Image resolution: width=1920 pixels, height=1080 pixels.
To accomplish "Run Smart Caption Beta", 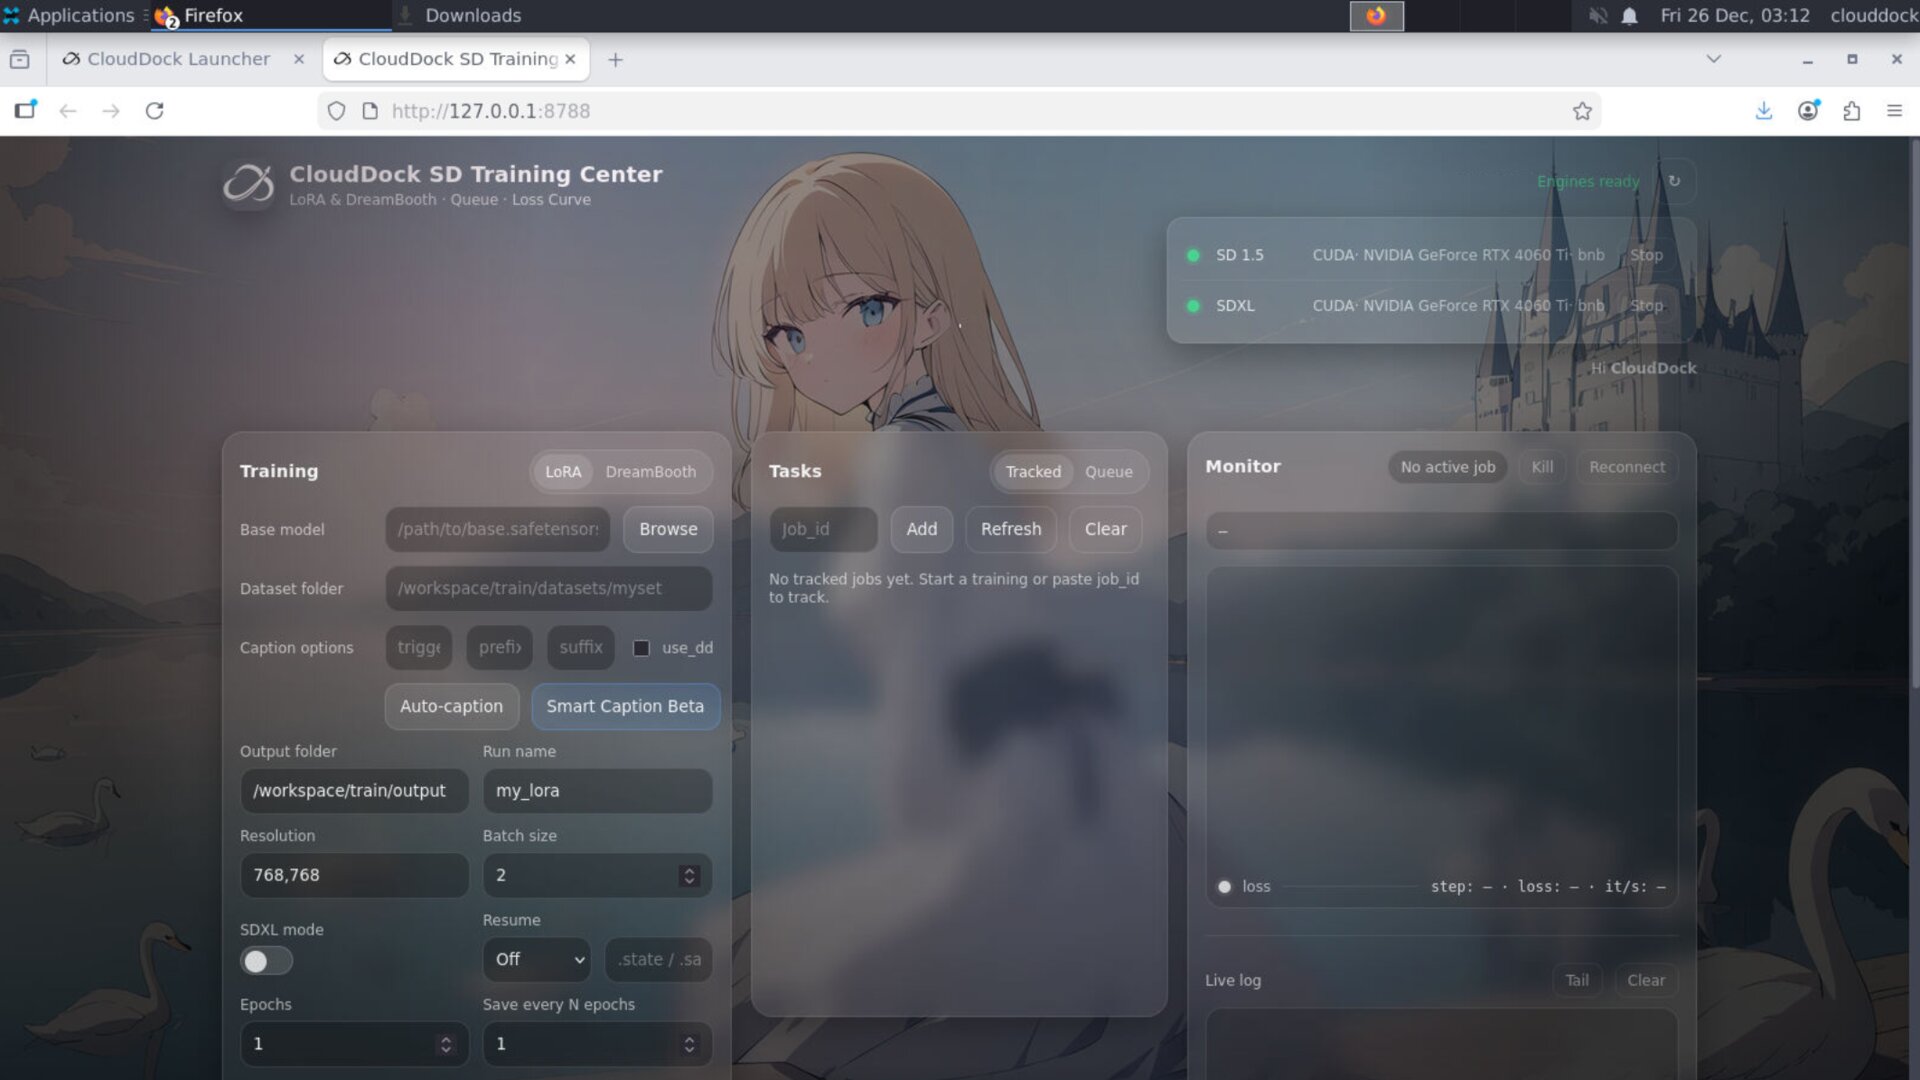I will (x=626, y=706).
